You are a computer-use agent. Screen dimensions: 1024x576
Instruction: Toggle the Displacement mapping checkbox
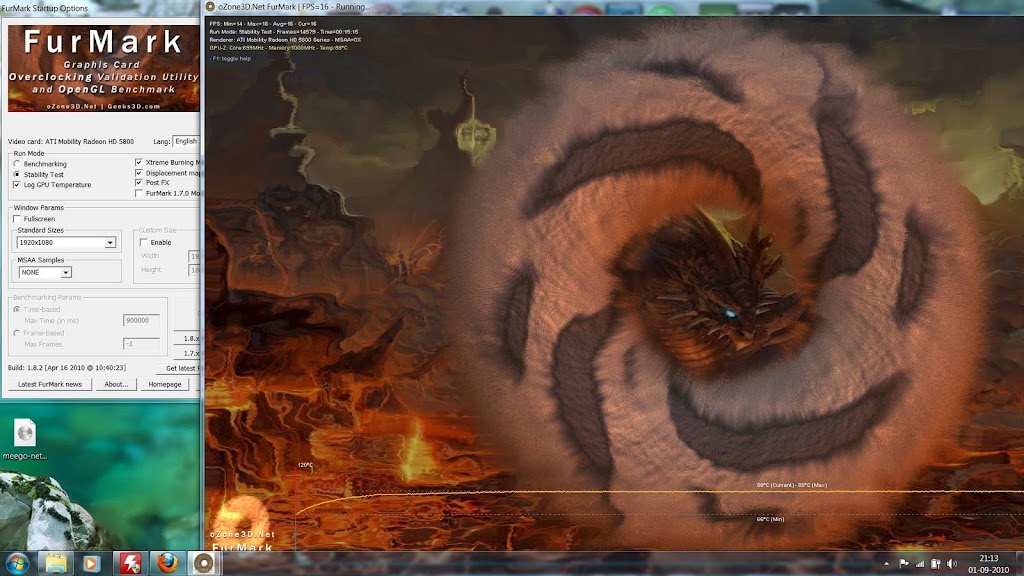click(138, 173)
